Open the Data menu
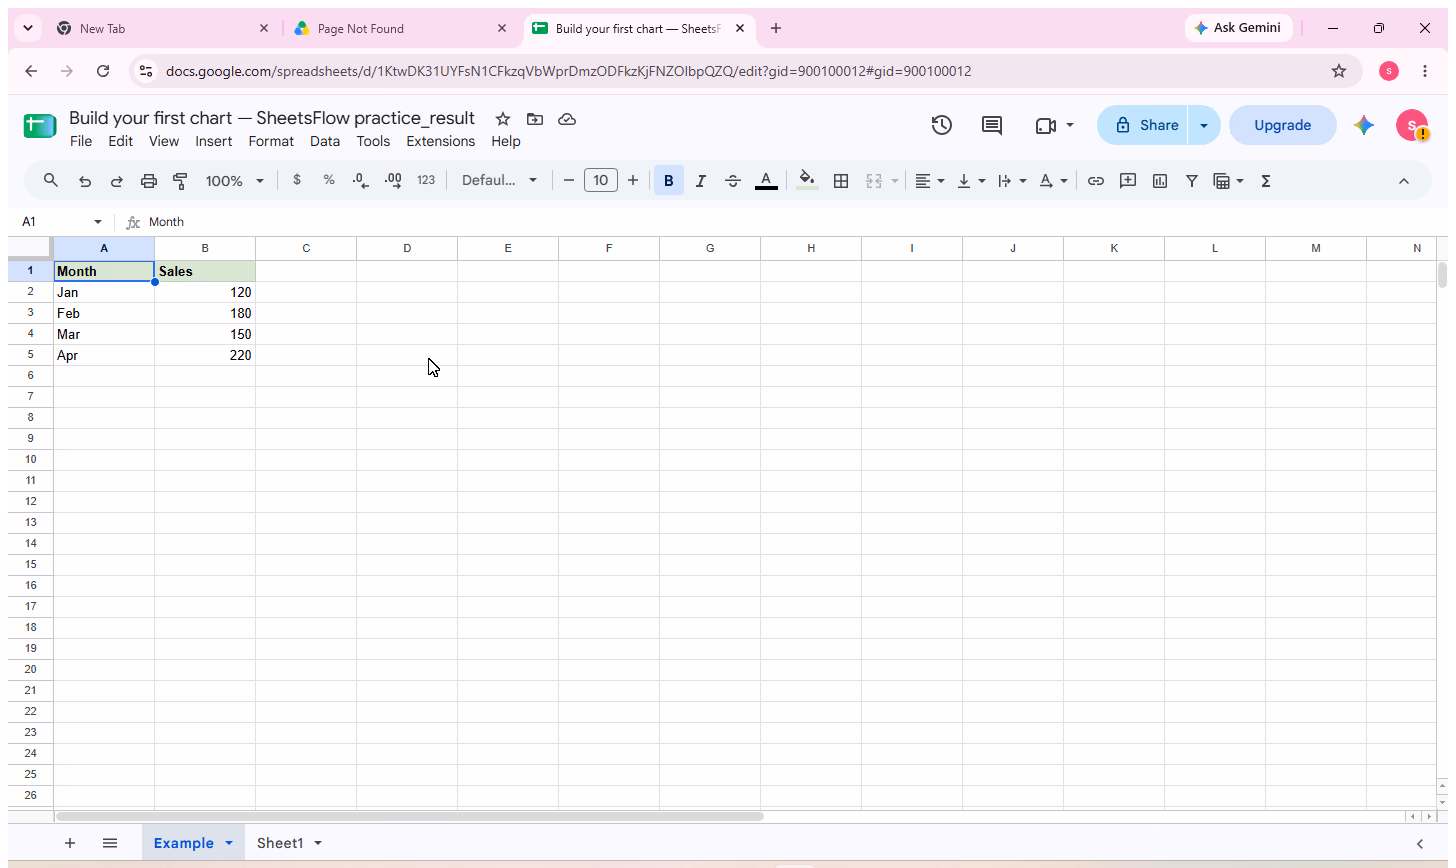 click(x=325, y=141)
